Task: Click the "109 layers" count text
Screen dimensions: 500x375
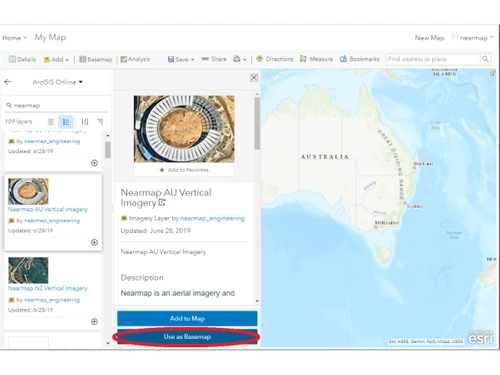Action: (19, 122)
